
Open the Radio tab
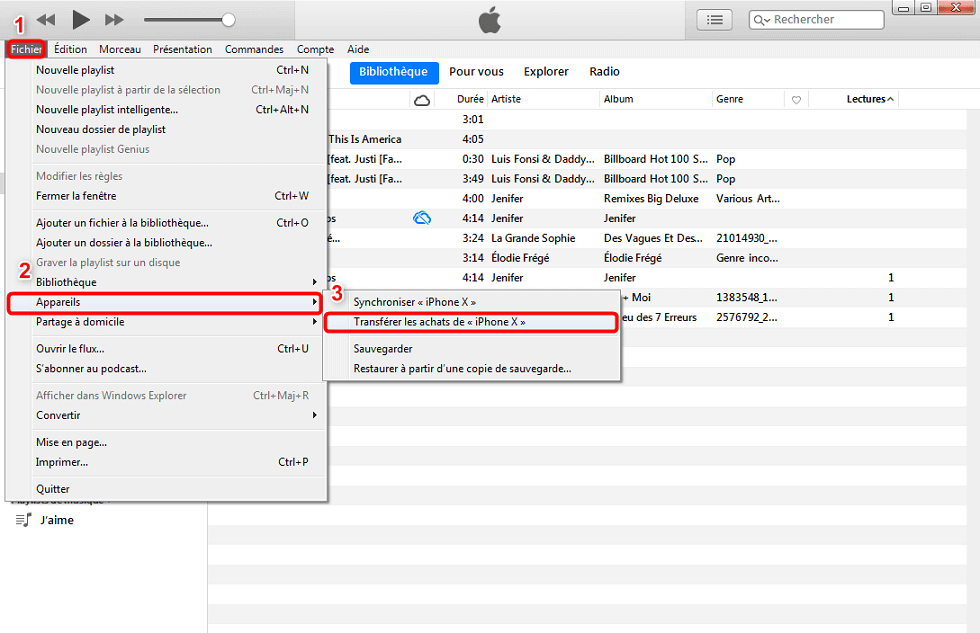tap(604, 72)
